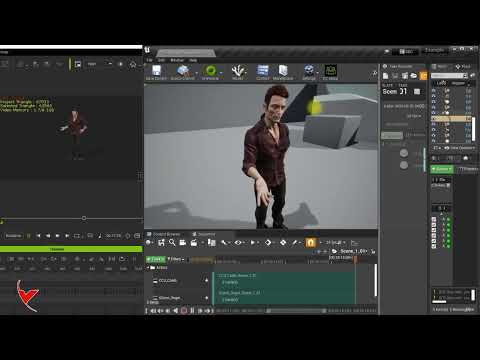The height and width of the screenshot is (360, 480).
Task: Toggle visibility eye of highlighted outliner row
Action: tap(434, 118)
